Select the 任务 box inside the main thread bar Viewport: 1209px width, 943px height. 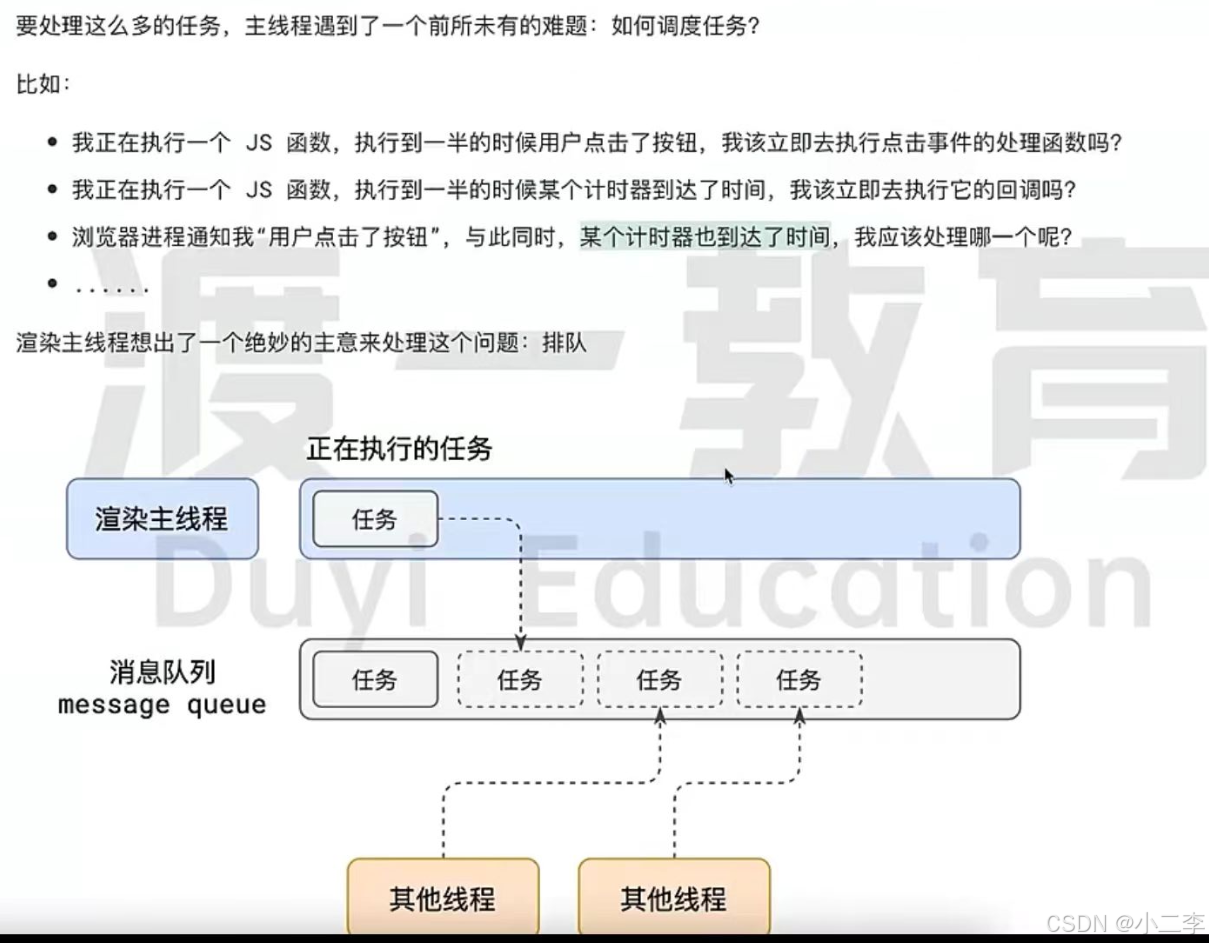(x=375, y=519)
